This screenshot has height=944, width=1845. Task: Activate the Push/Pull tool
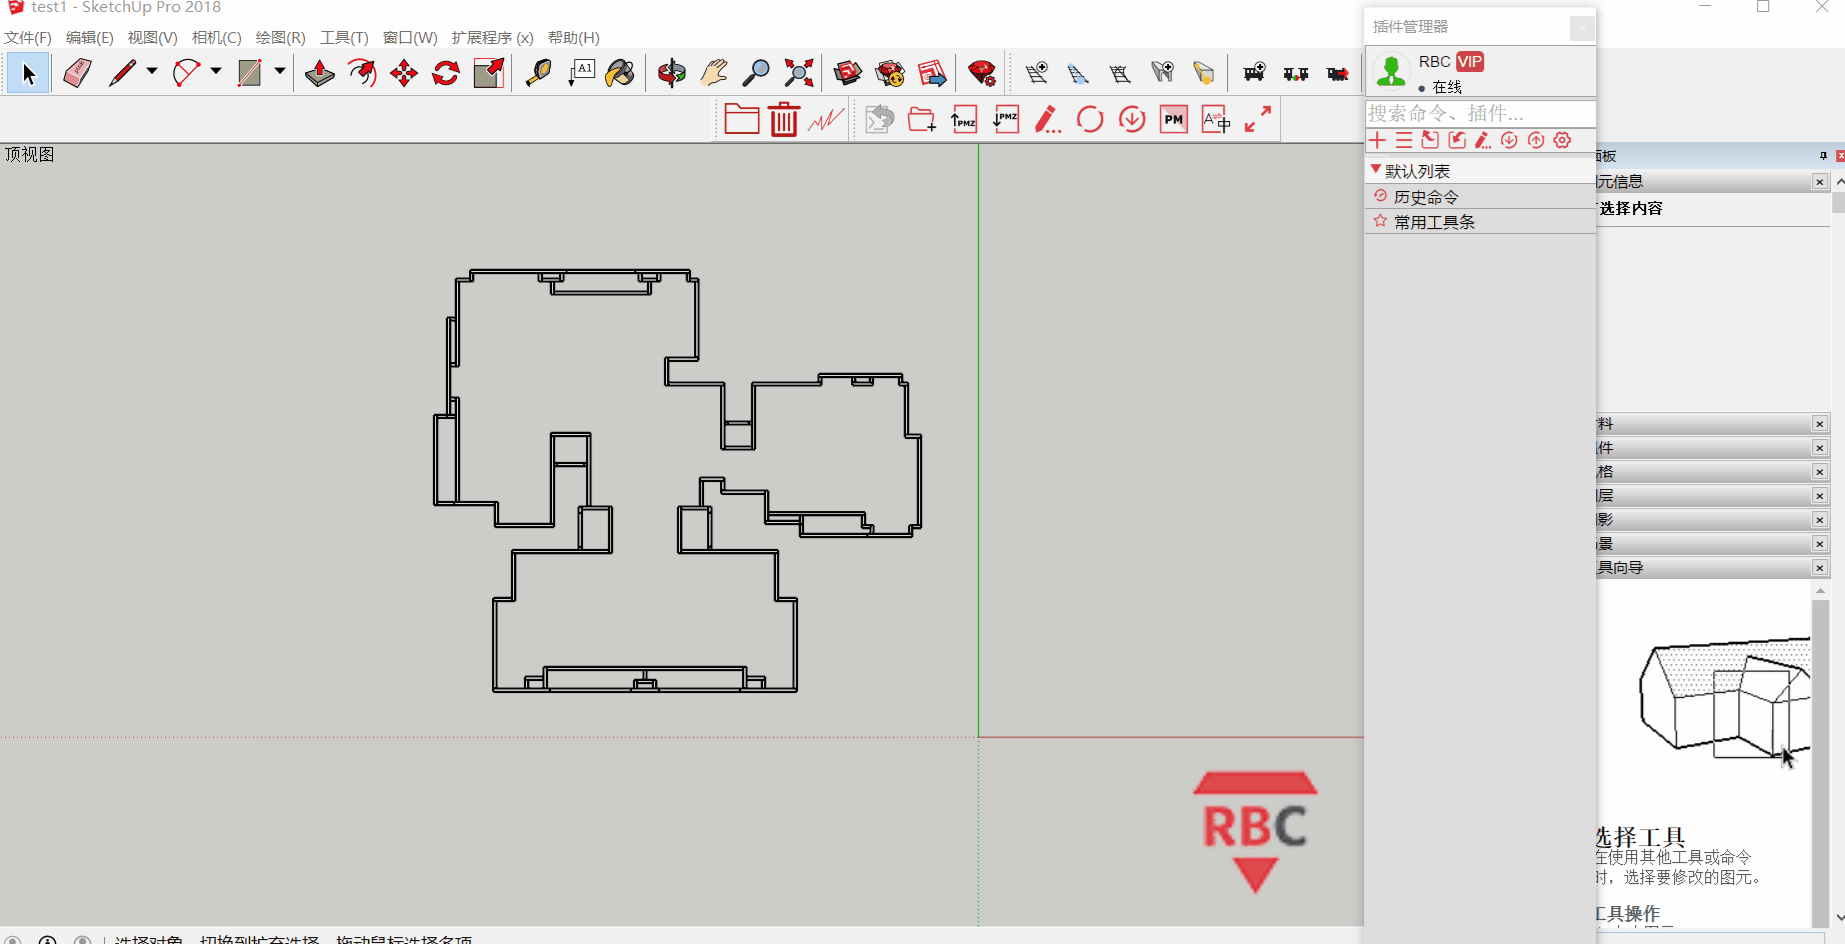pyautogui.click(x=320, y=73)
